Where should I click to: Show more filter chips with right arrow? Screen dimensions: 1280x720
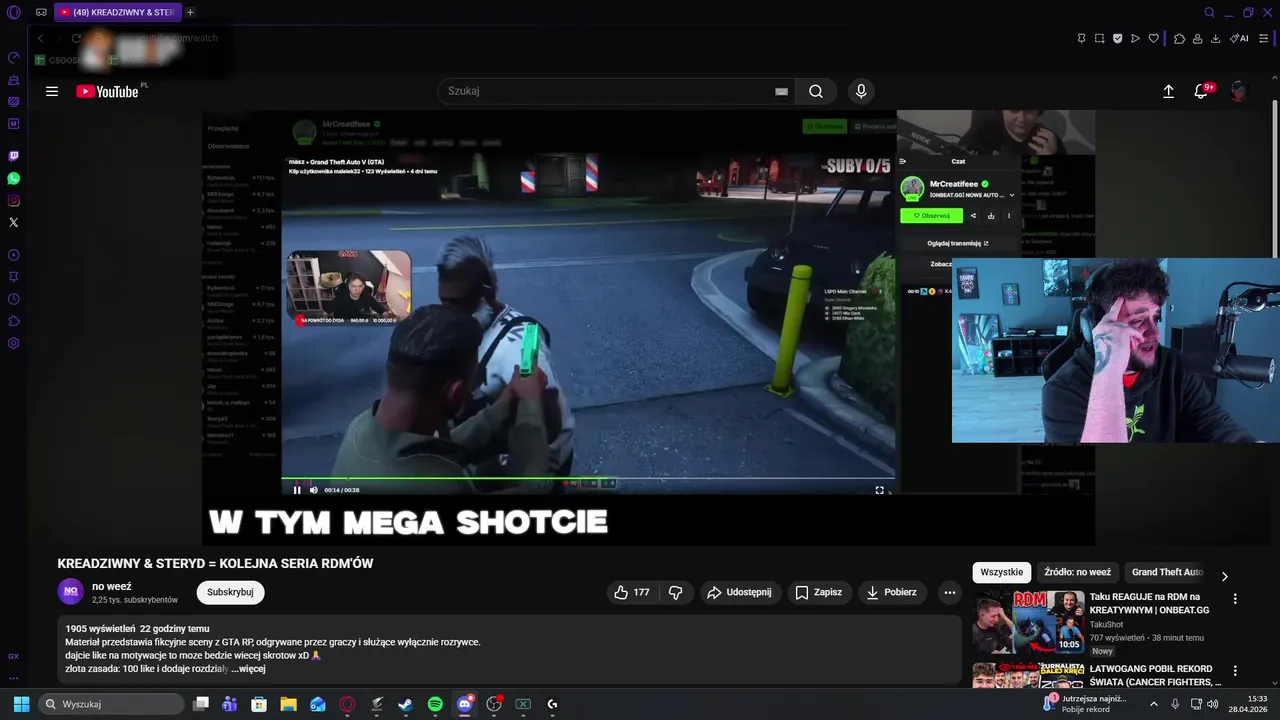click(x=1224, y=576)
